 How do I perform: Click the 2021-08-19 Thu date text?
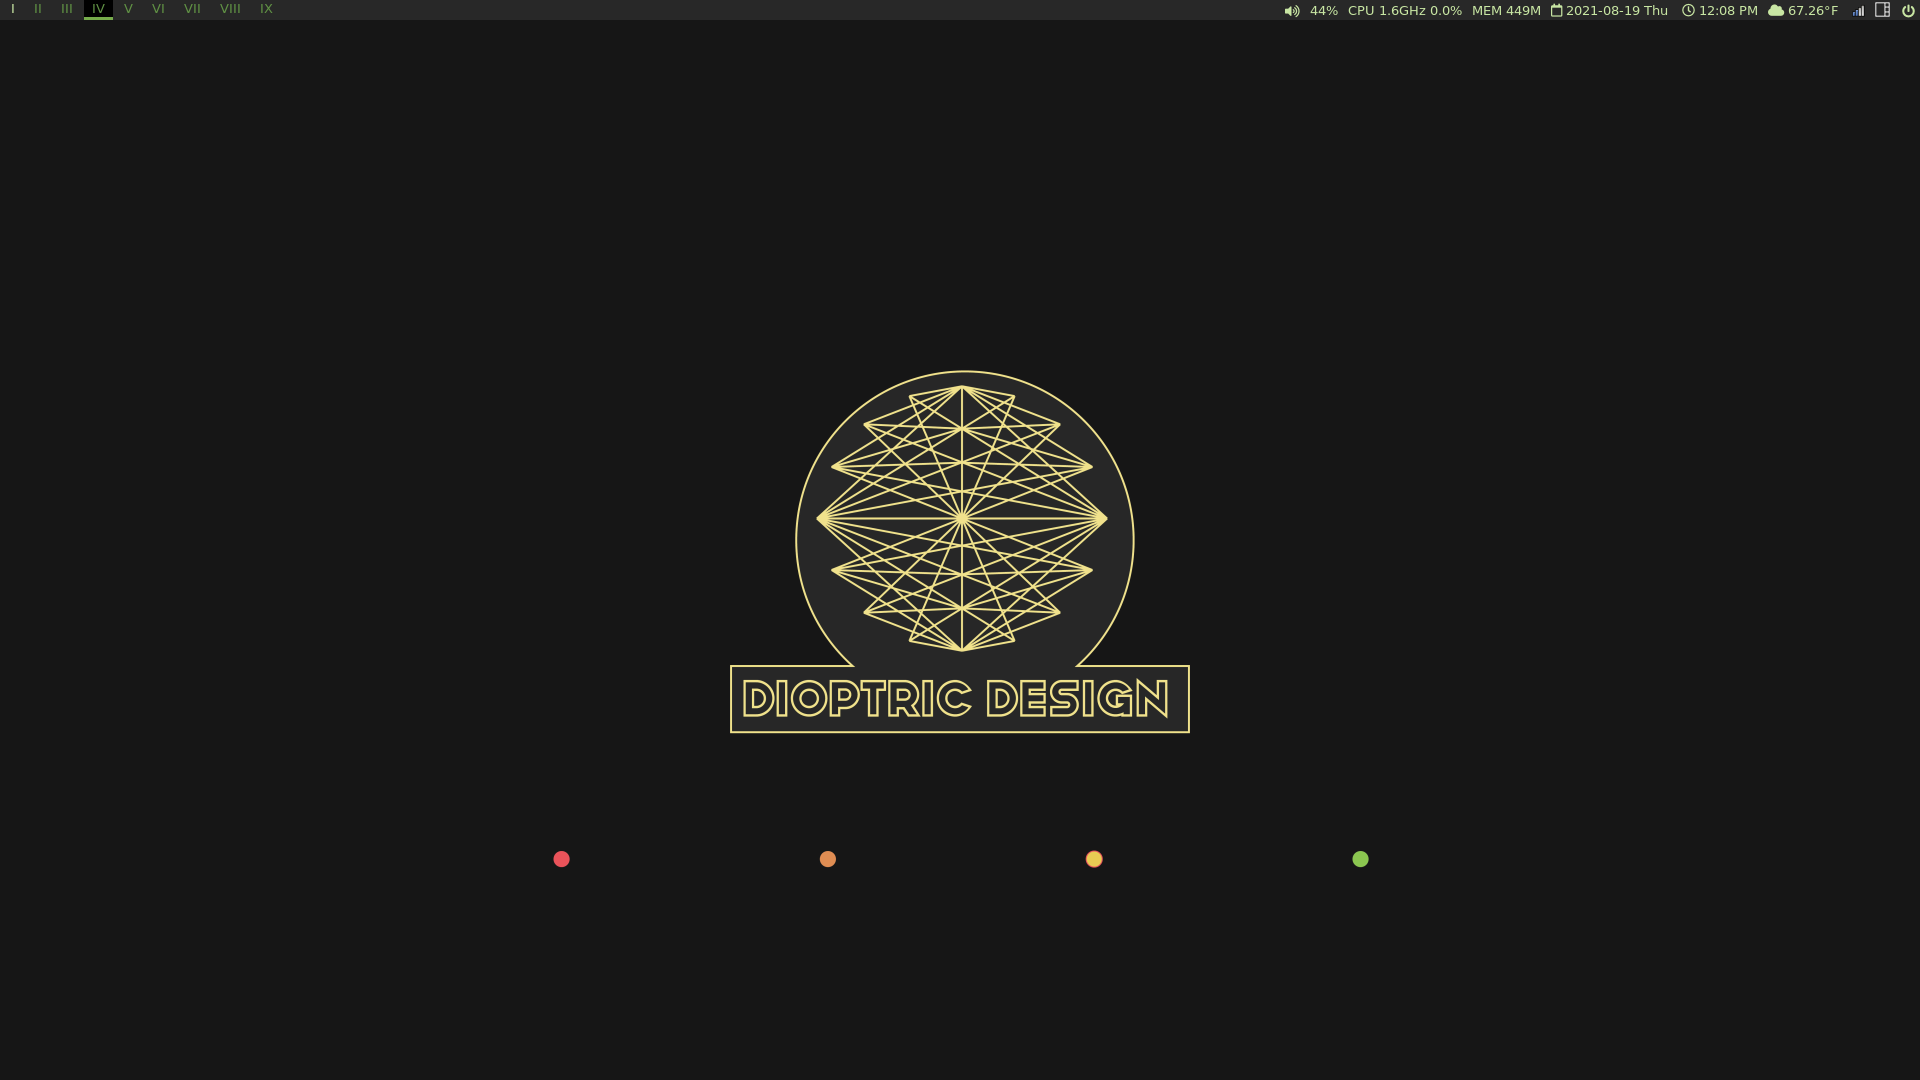(1617, 11)
